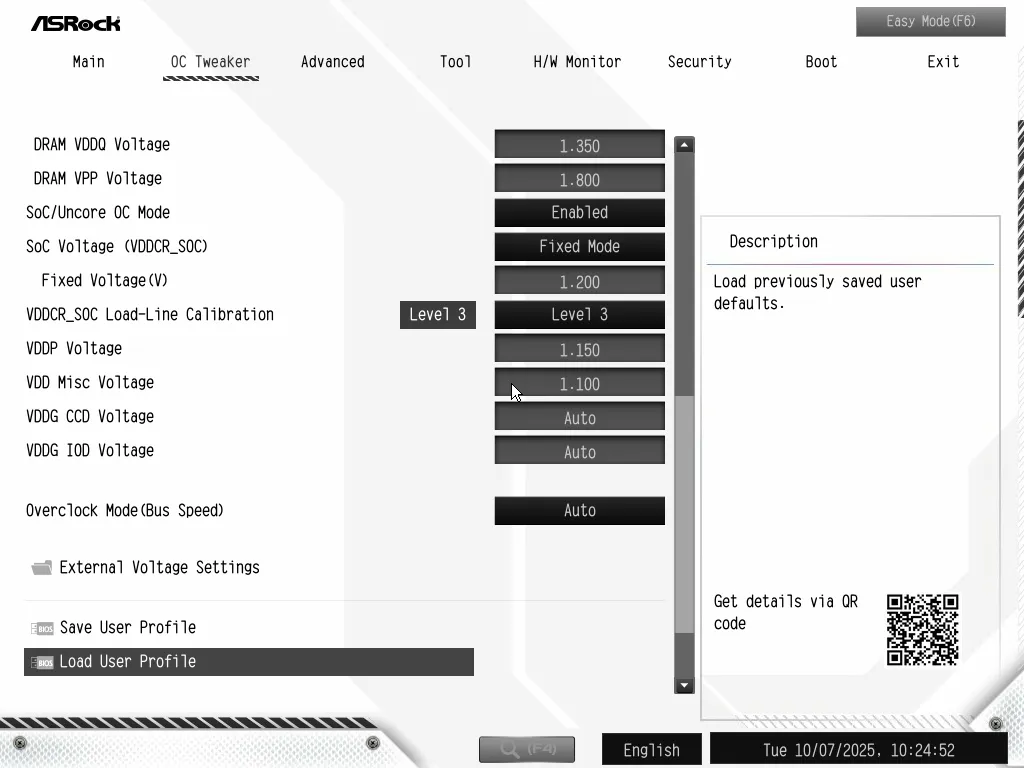Click the ASRock logo
Image resolution: width=1024 pixels, height=768 pixels.
[x=75, y=22]
